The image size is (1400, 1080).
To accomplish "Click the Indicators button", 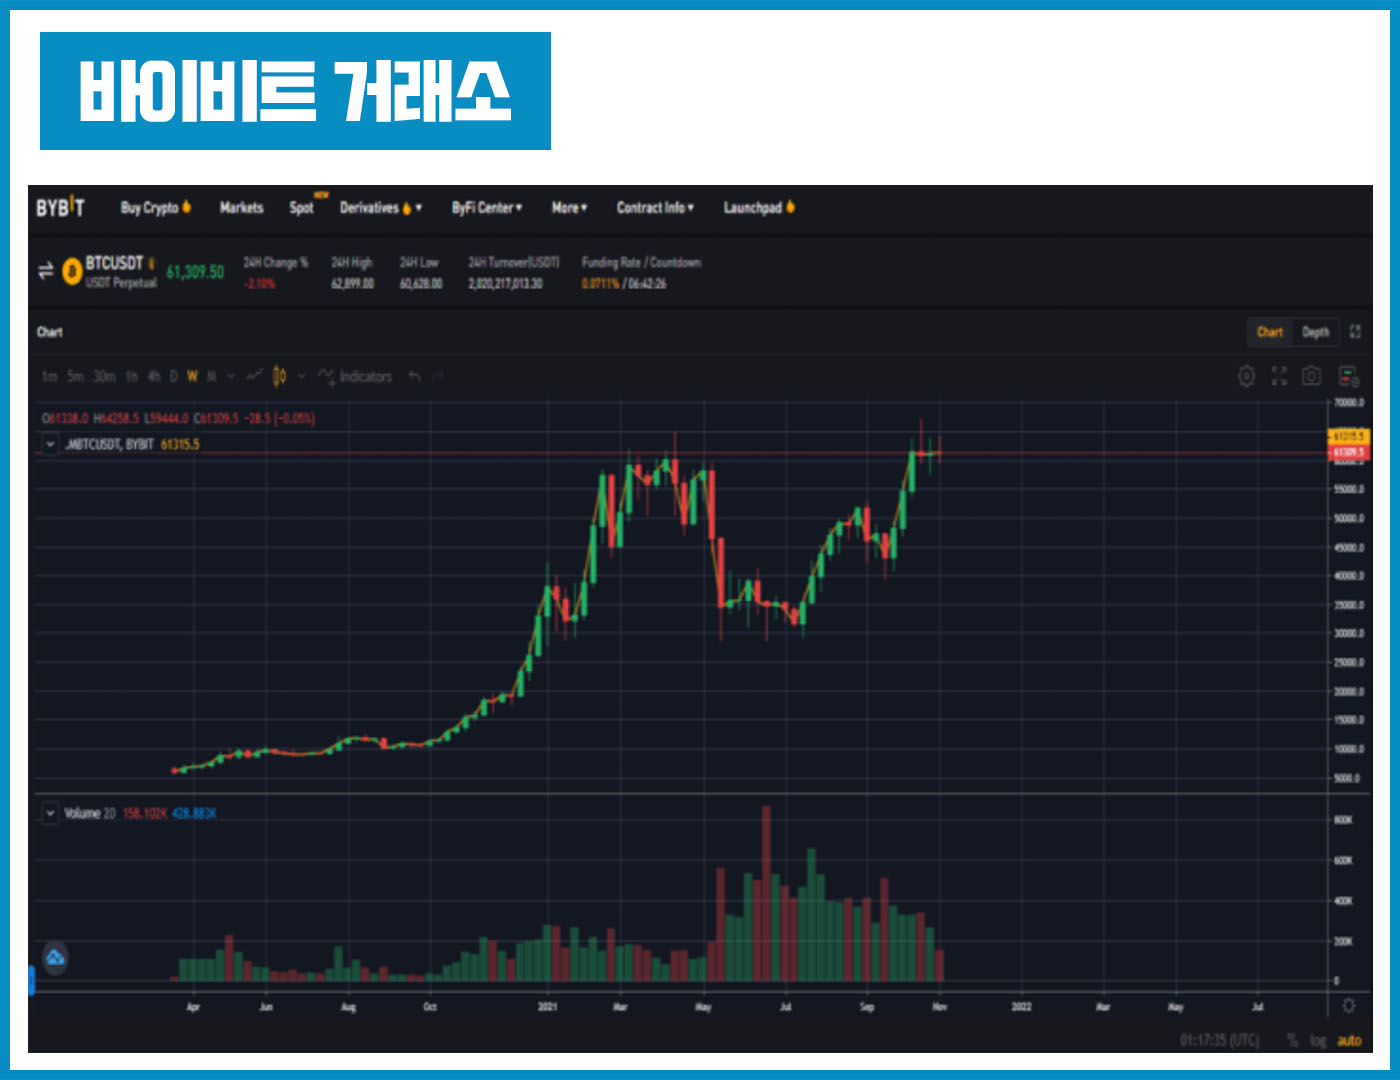I will [356, 376].
